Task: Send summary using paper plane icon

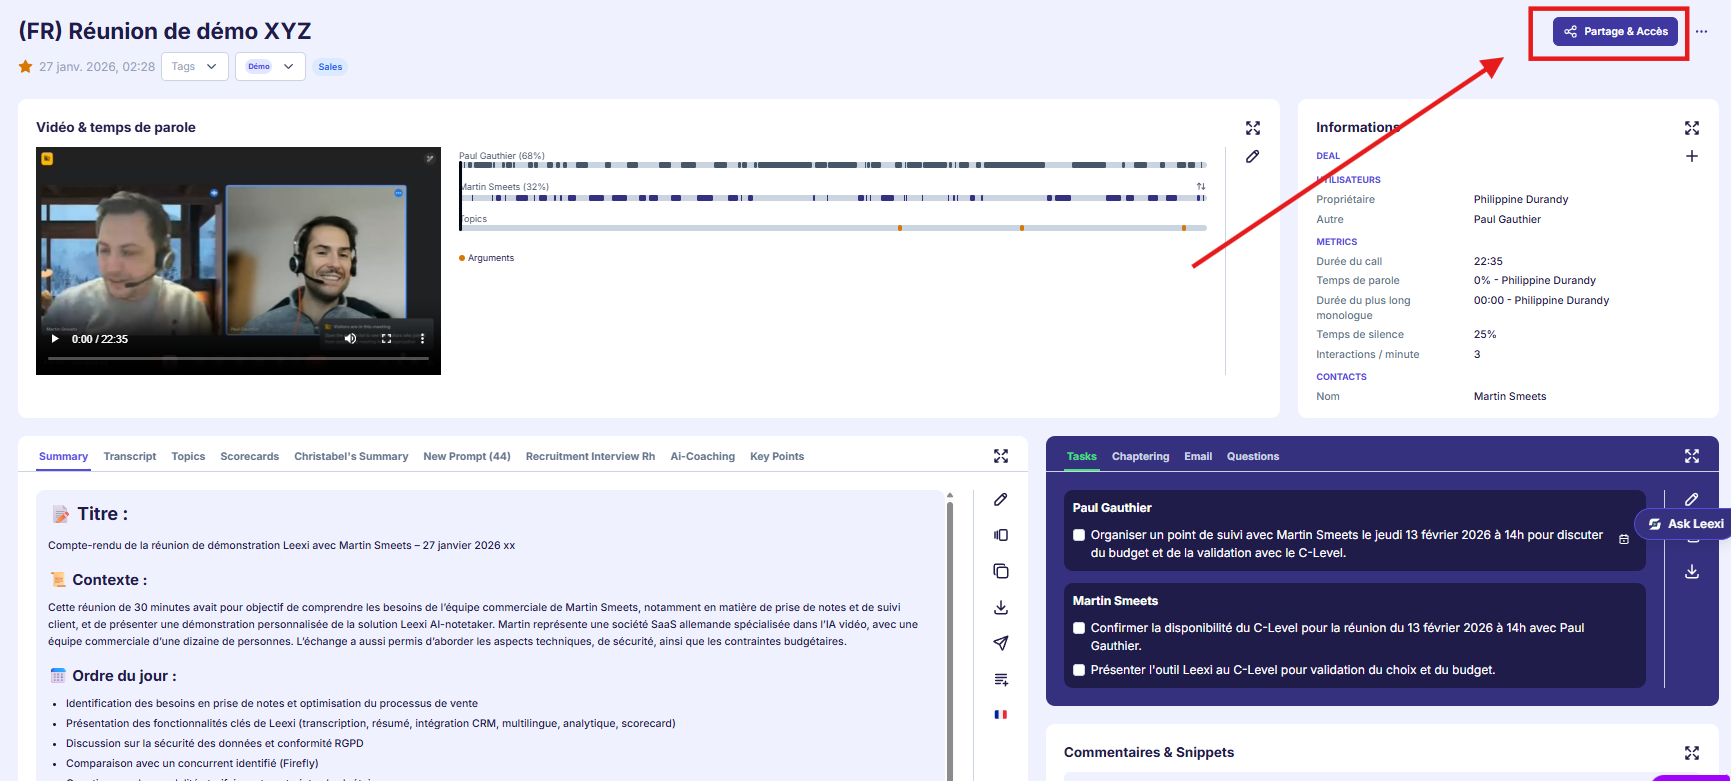Action: click(1001, 643)
